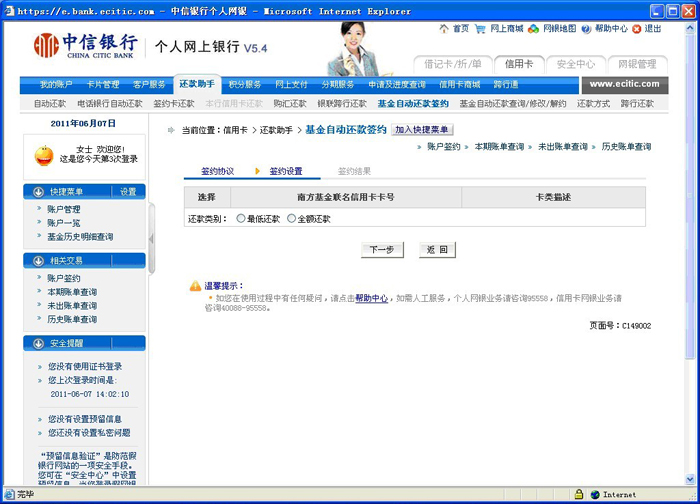Select the 全额还款 radio button

point(291,218)
